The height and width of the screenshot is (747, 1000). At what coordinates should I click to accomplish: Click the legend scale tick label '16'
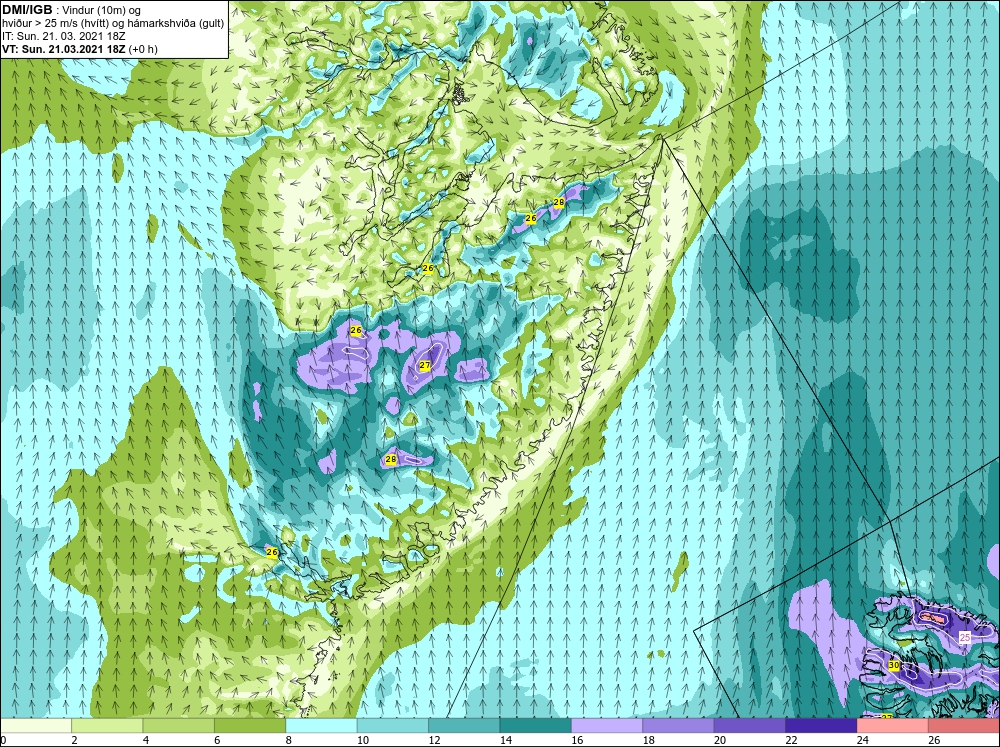[577, 740]
